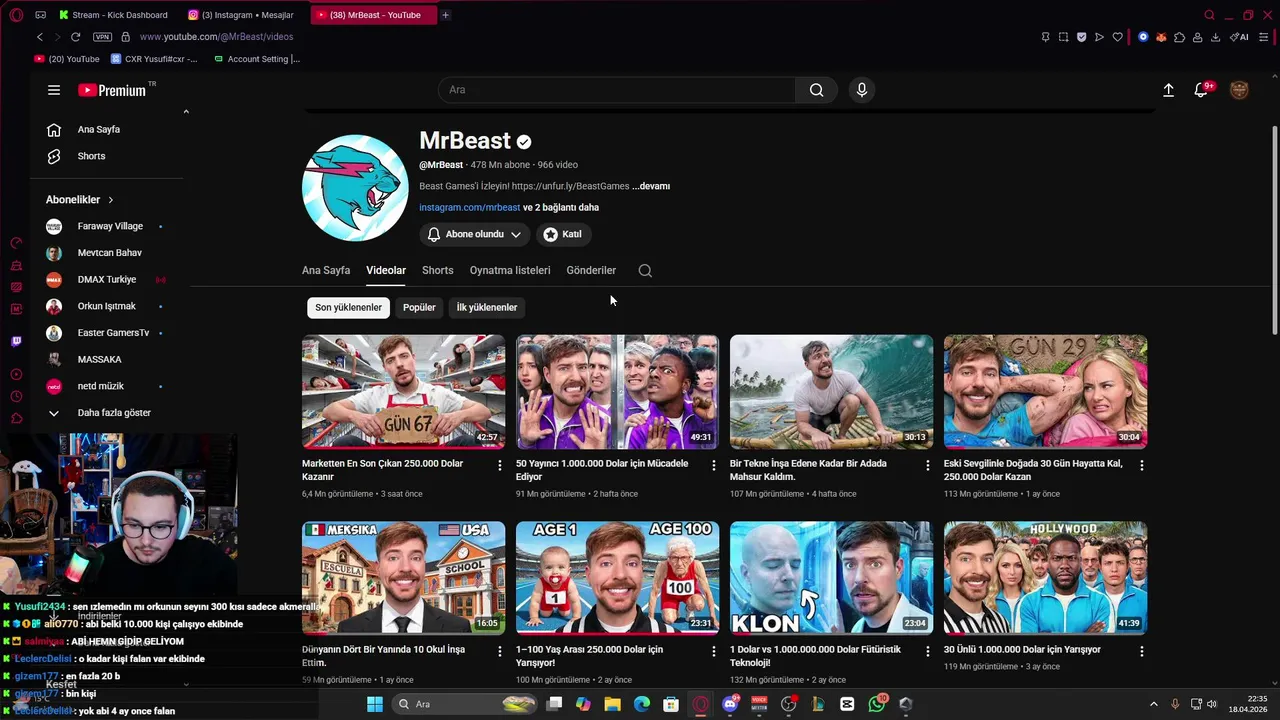Open WhatsApp from the taskbar
Viewport: 1280px width, 720px height.
tap(877, 704)
